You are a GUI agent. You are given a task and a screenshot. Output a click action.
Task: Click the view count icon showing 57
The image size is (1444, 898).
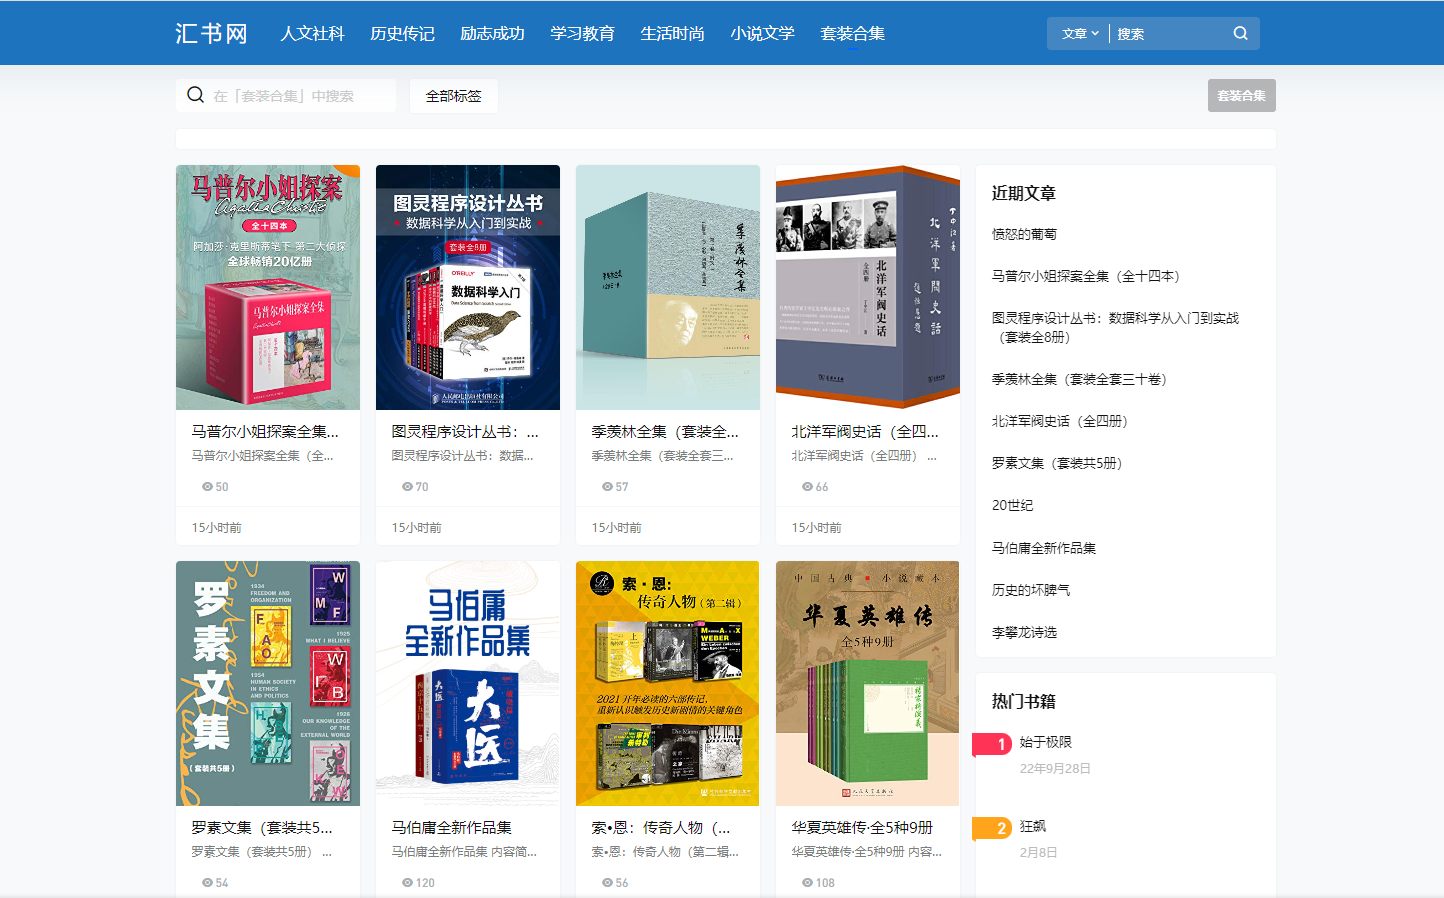pyautogui.click(x=607, y=487)
